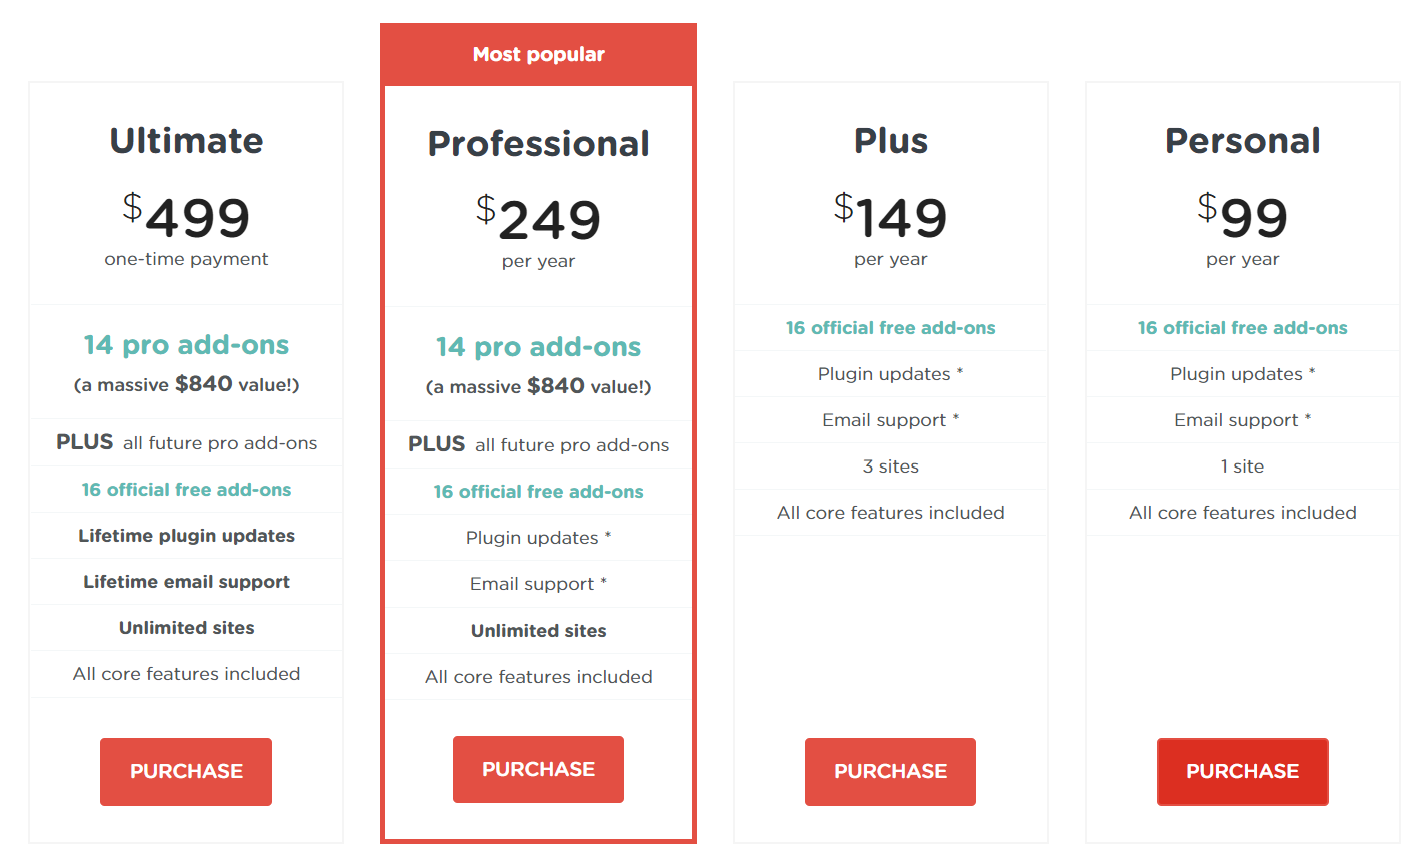The image size is (1407, 848).
Task: Click the 'Most popular' banner
Action: pos(538,54)
